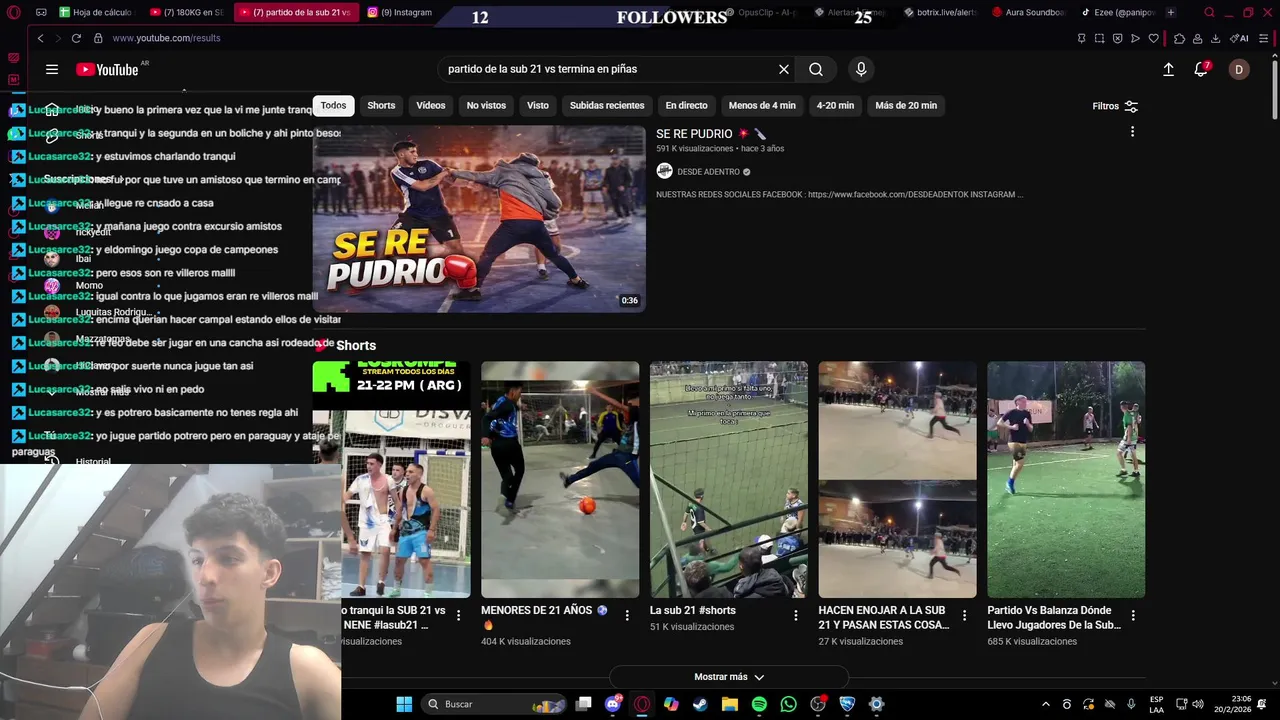Click the heart bookmark icon in address bar
Image resolution: width=1280 pixels, height=720 pixels.
(x=1153, y=38)
